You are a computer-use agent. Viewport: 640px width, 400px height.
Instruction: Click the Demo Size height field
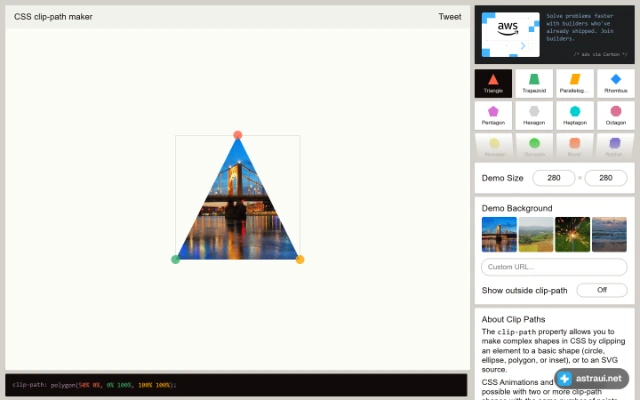coord(606,178)
